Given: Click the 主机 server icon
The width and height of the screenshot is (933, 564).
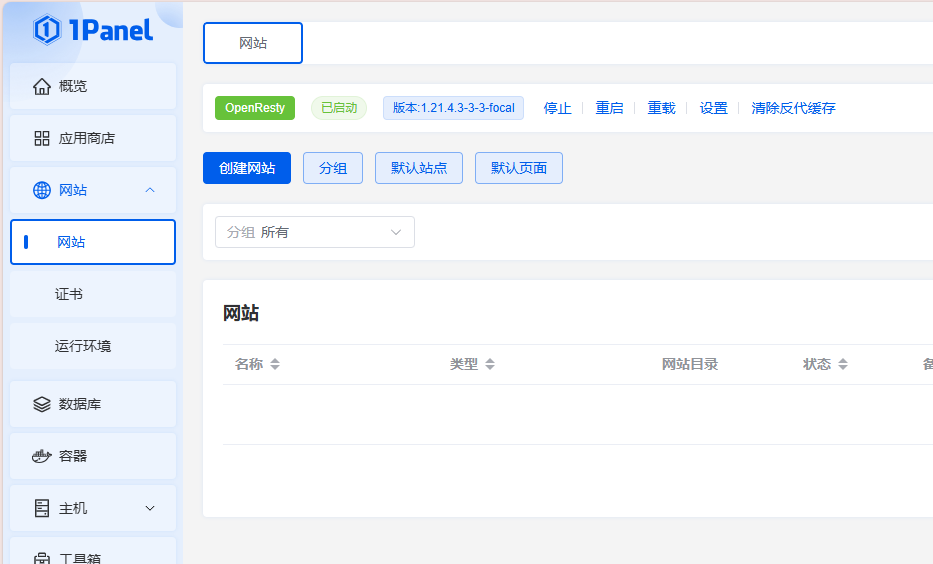Looking at the screenshot, I should [41, 508].
